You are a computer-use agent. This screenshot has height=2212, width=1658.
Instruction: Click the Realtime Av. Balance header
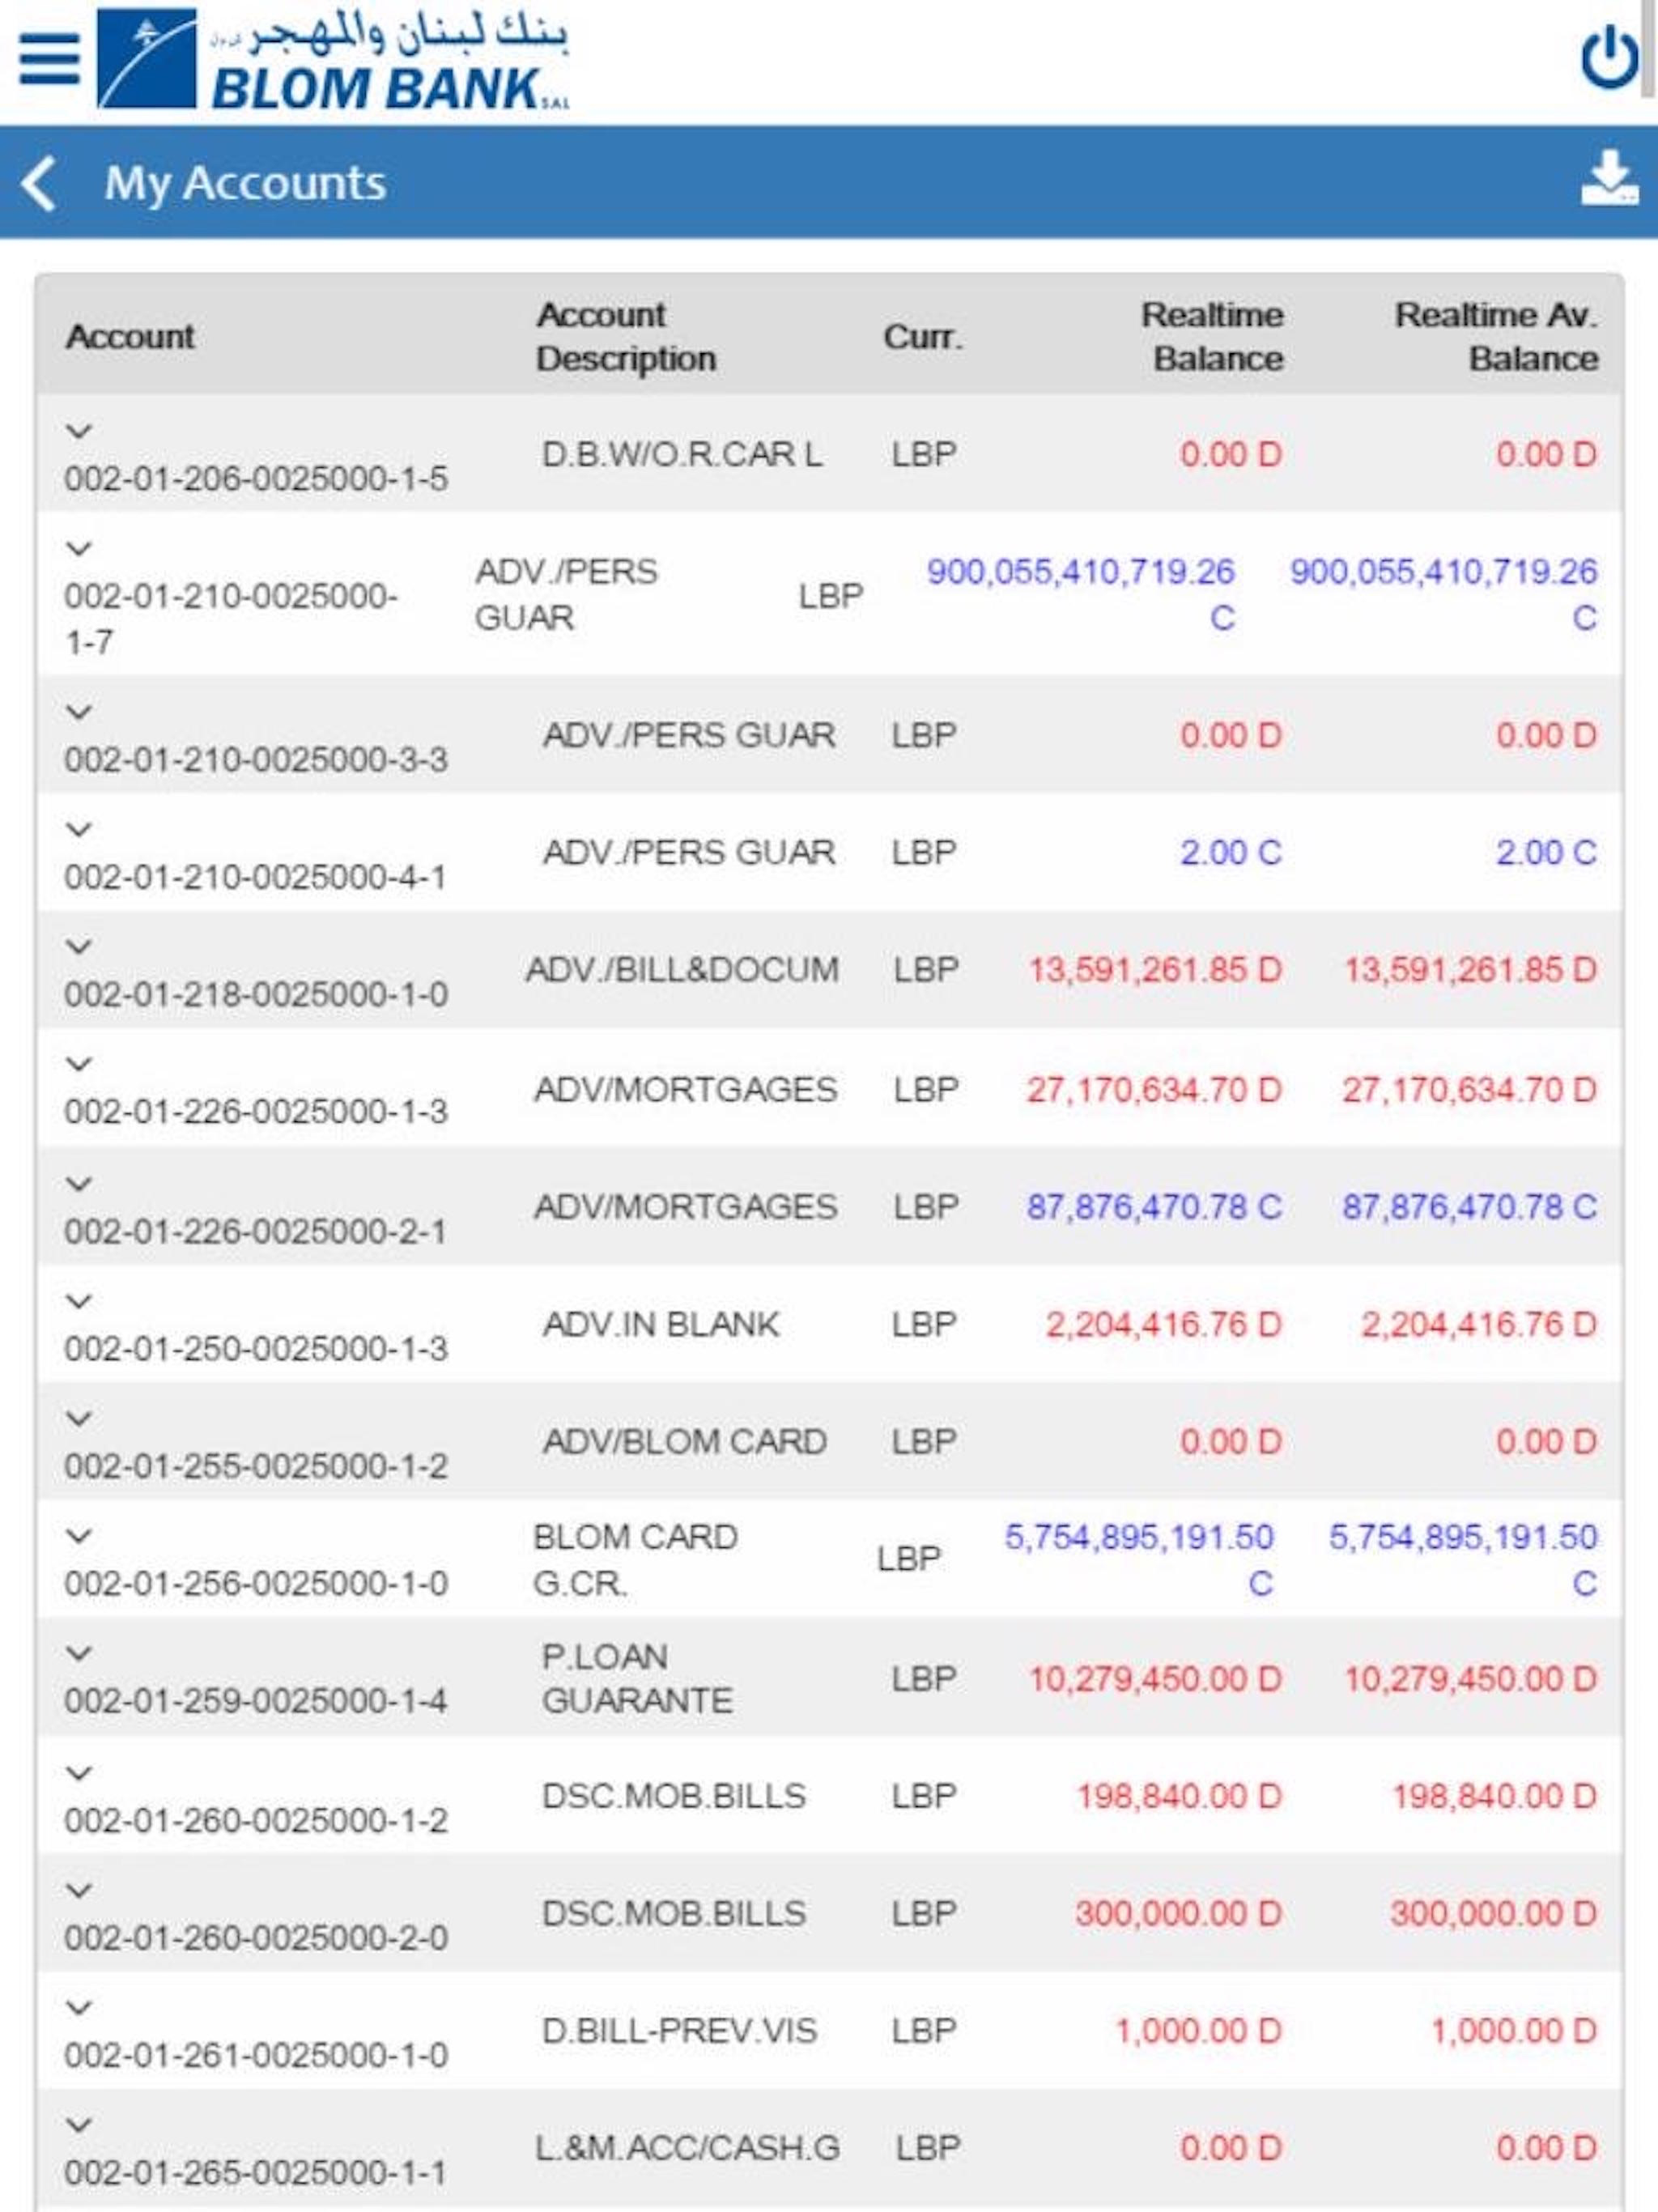(x=1497, y=336)
